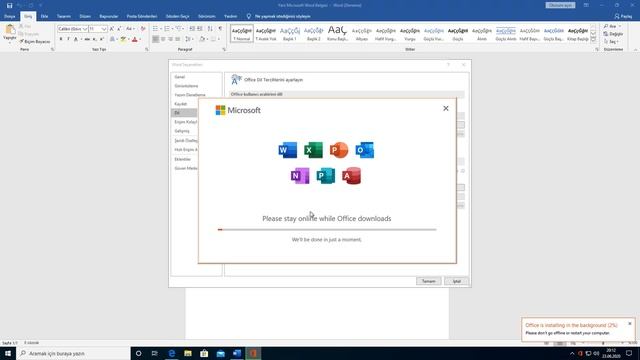Click the PowerPoint icon in Office dialog
640x360 pixels.
pos(339,150)
